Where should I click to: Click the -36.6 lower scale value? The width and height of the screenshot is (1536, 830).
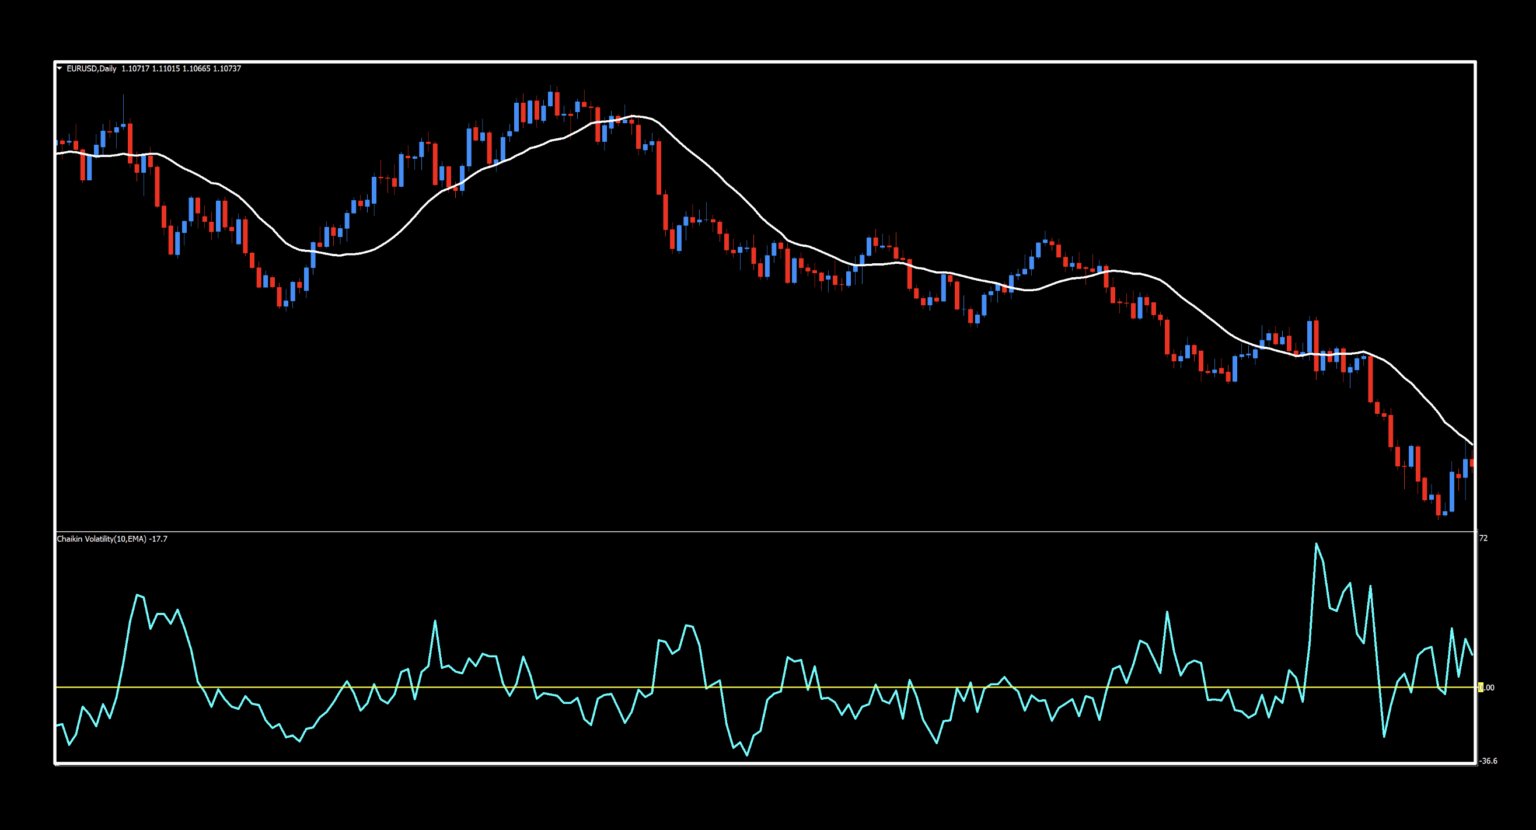[x=1488, y=761]
